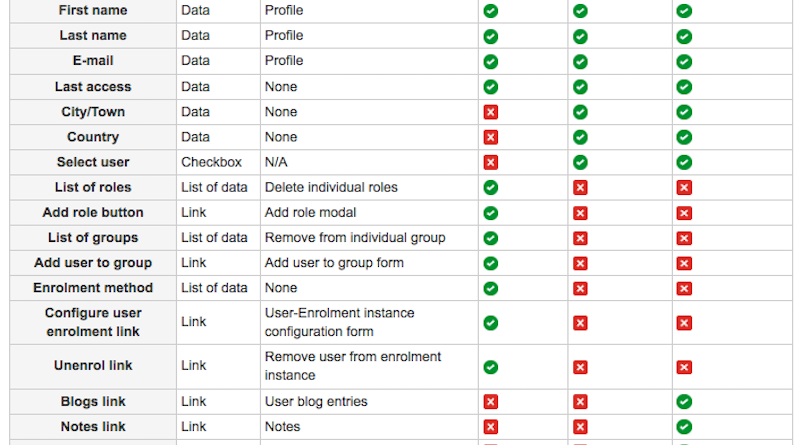Click the first green check in Unenrol link row
Image resolution: width=800 pixels, height=445 pixels.
click(491, 367)
